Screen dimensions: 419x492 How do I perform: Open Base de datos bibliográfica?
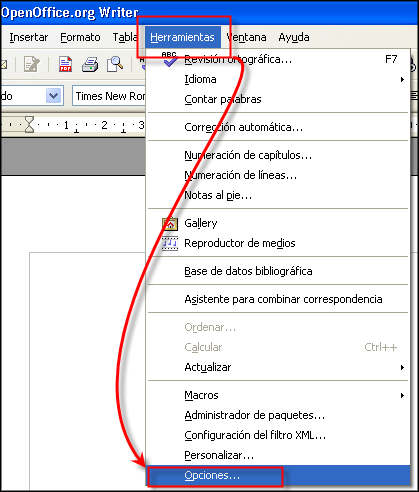(278, 271)
